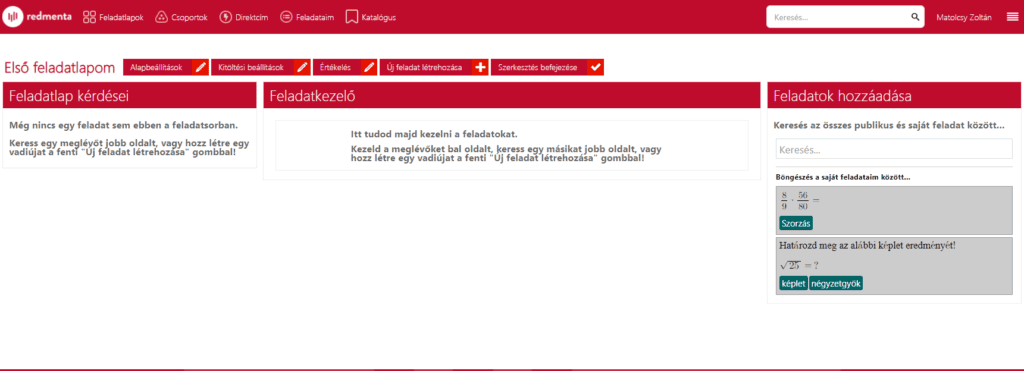Click the Feladatlapok grid icon

tap(89, 17)
